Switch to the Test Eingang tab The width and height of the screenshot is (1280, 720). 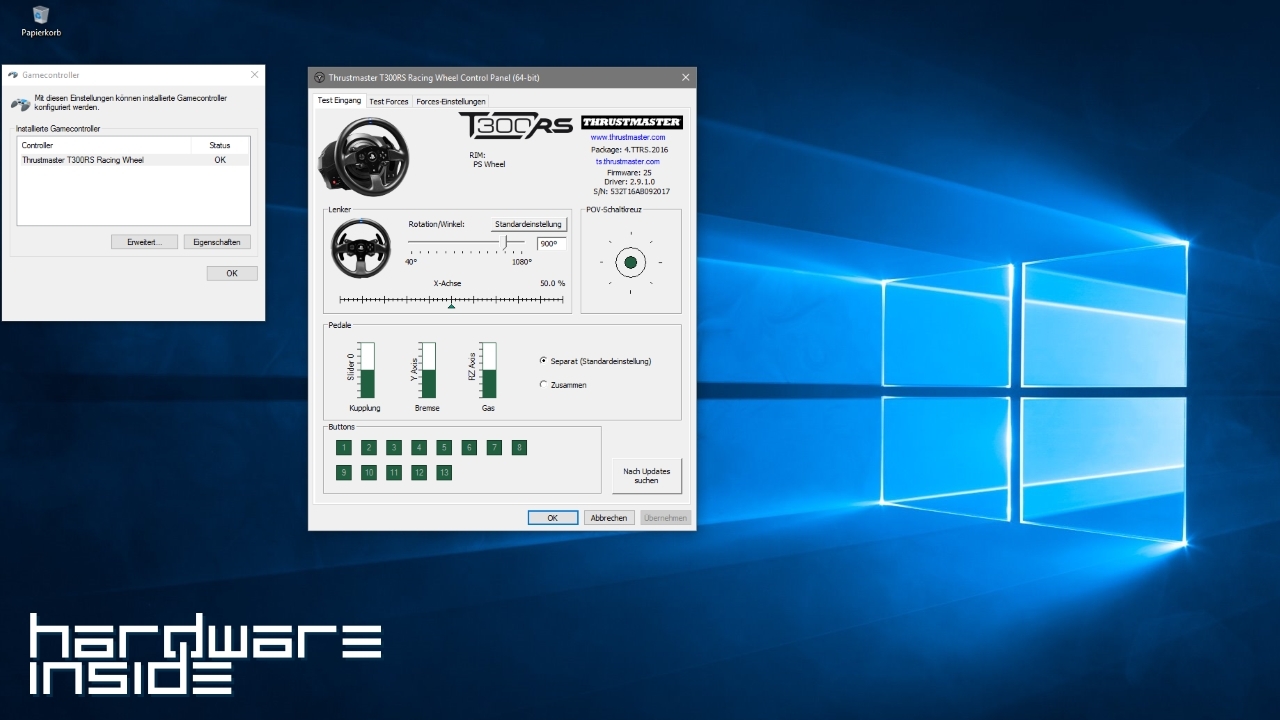(x=339, y=100)
